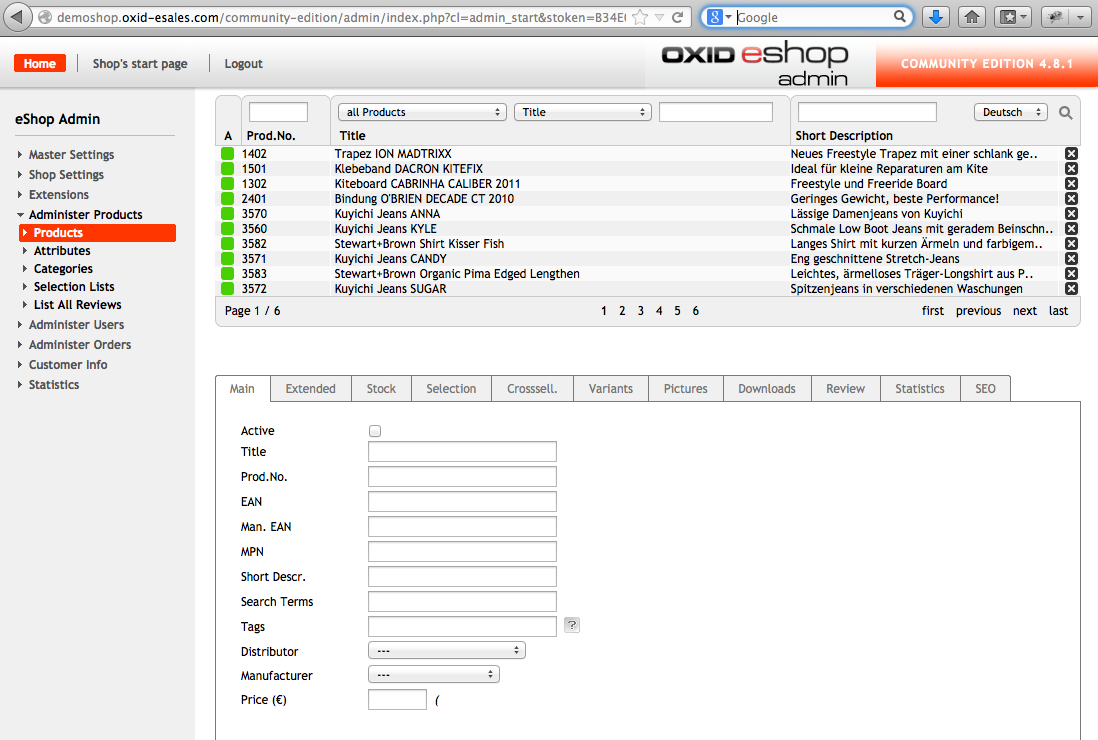Open the Manufacturer dropdown

(433, 675)
